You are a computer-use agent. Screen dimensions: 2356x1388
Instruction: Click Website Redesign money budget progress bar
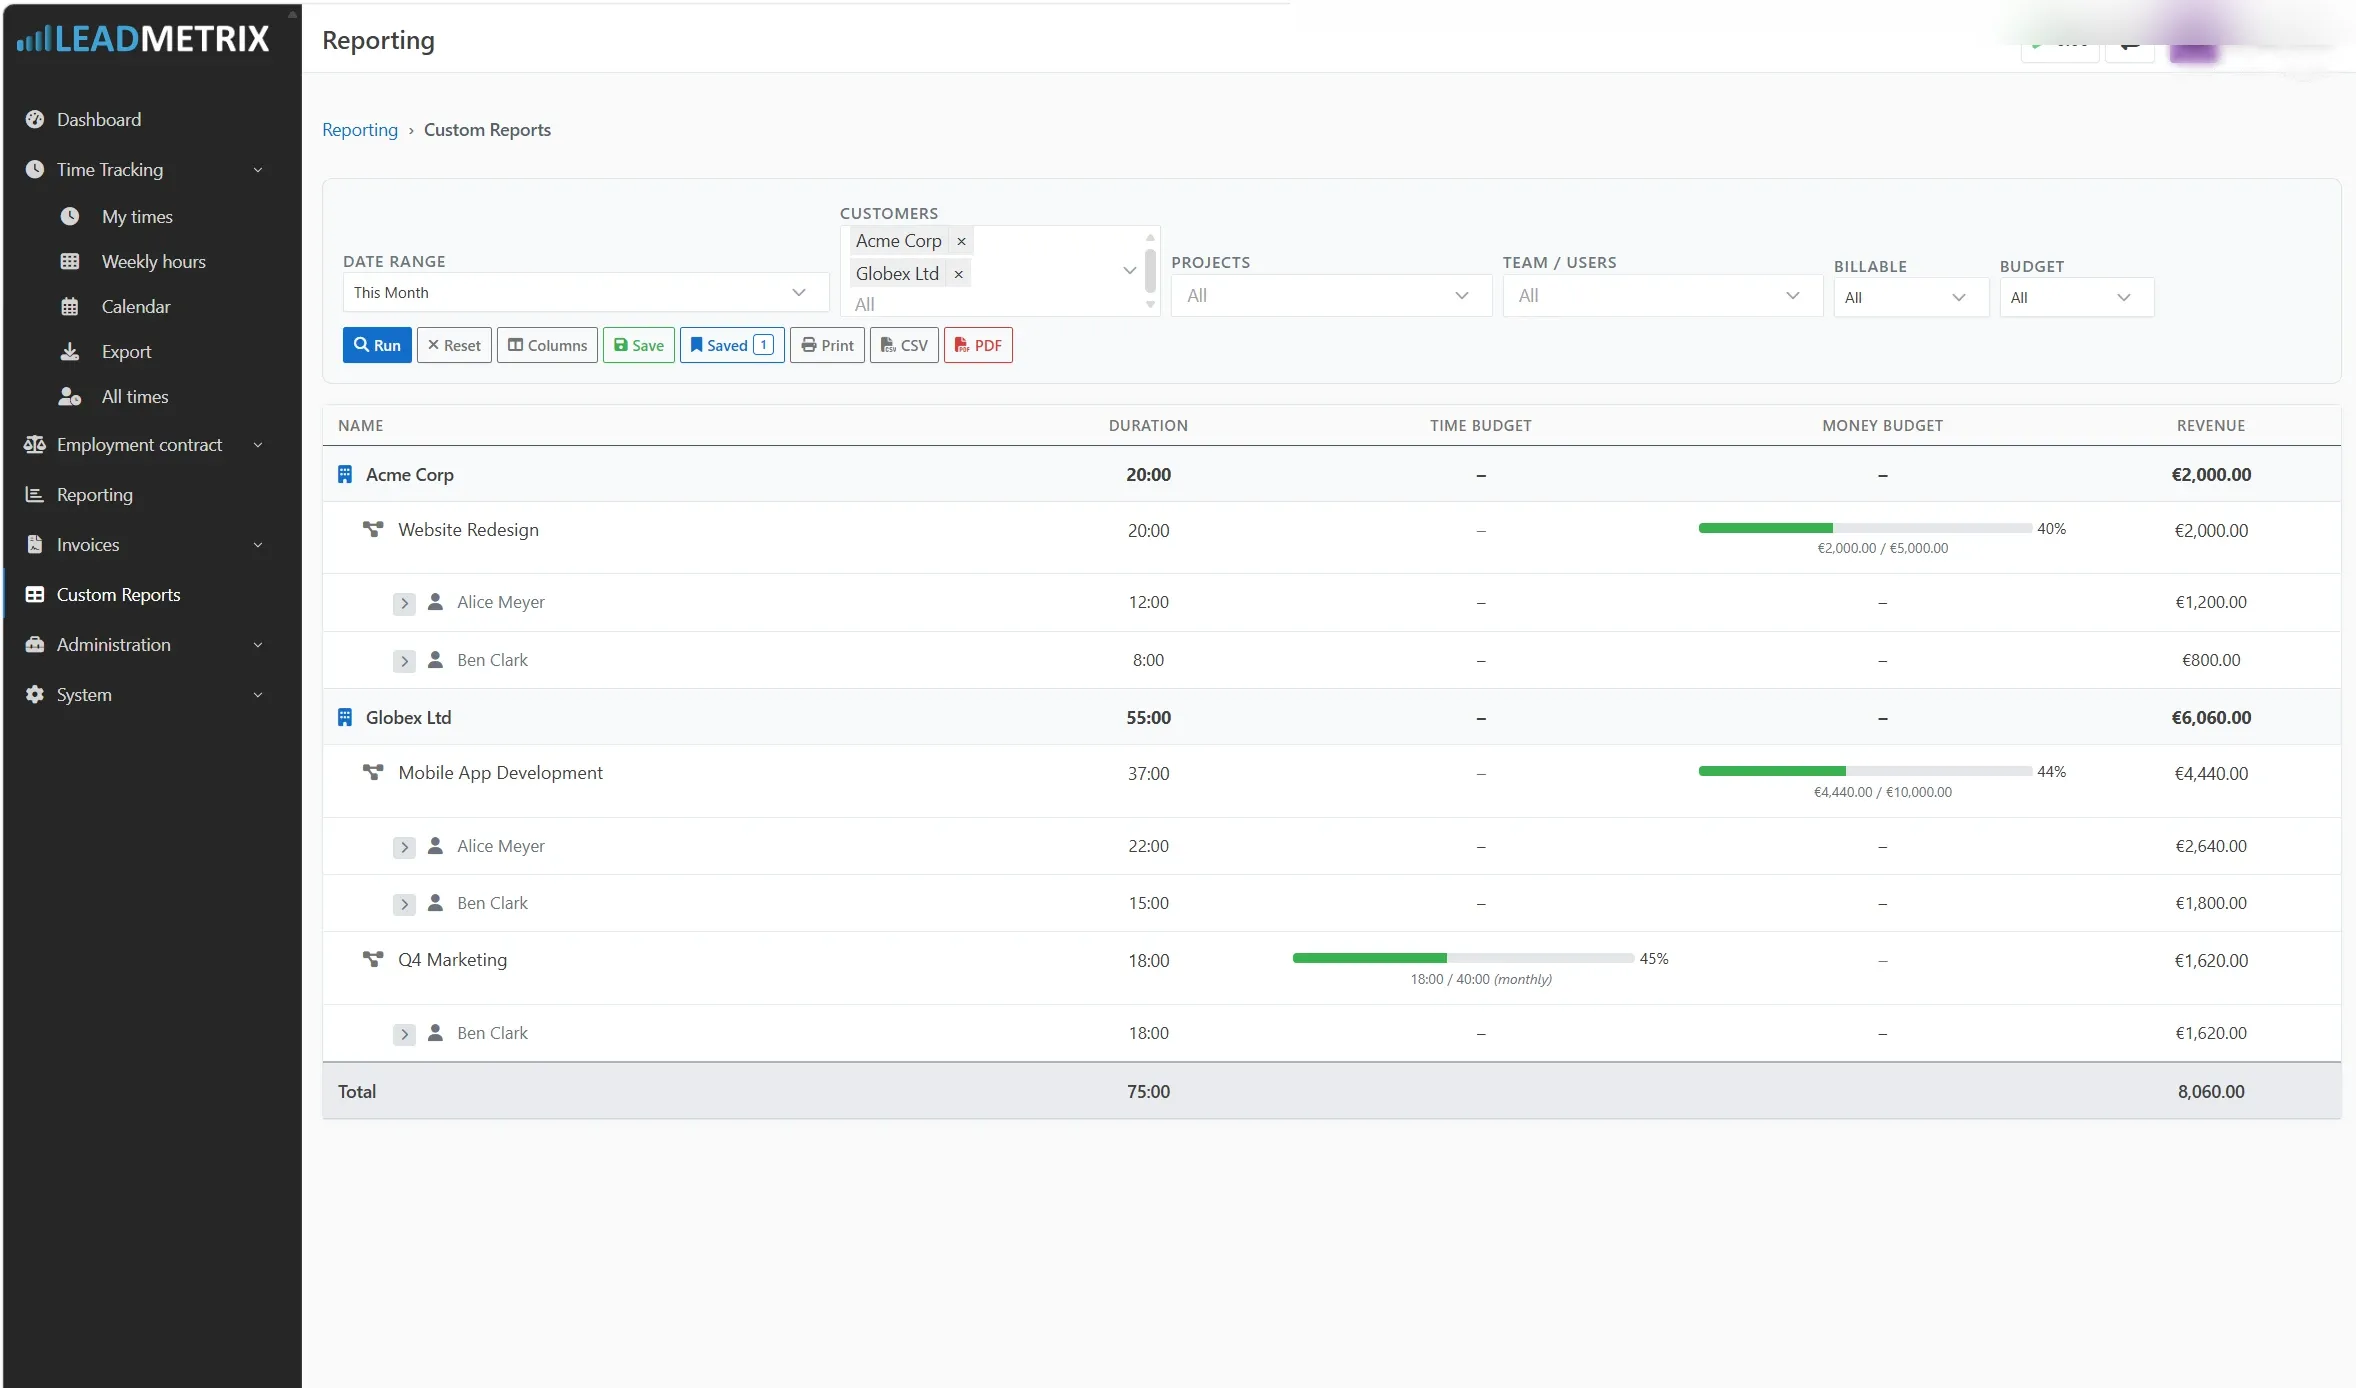[x=1865, y=528]
